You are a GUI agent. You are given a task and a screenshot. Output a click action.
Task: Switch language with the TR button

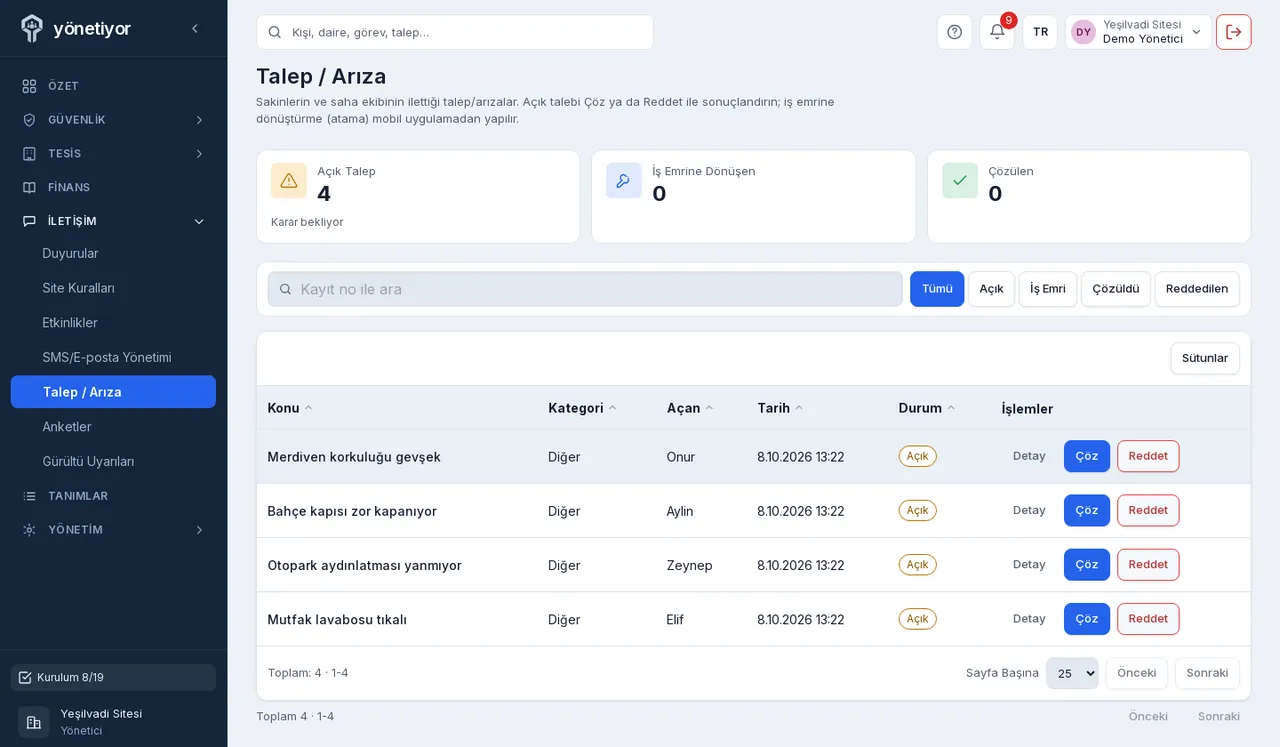tap(1040, 32)
